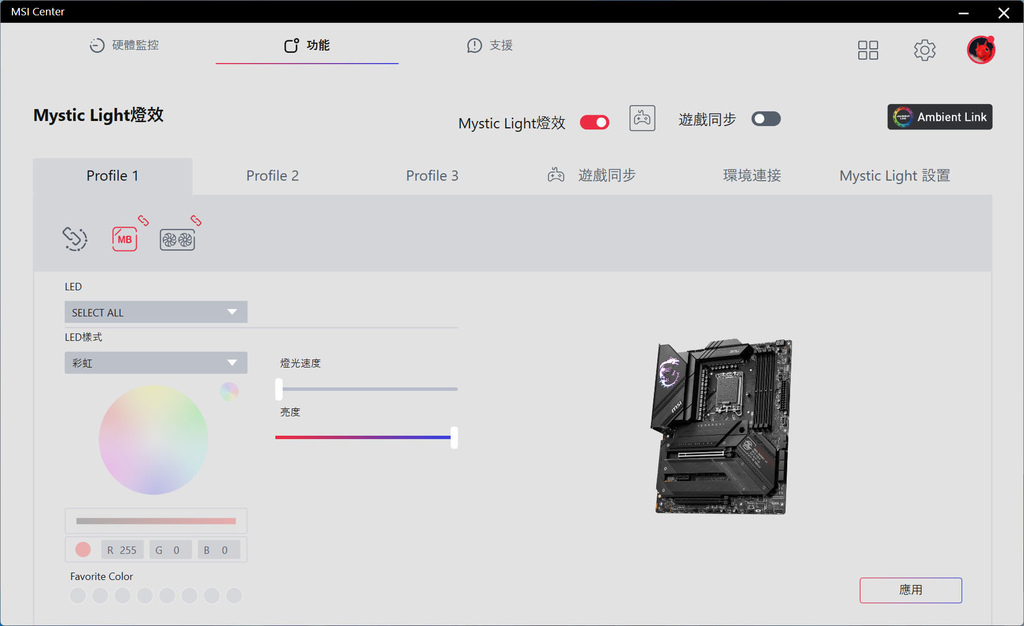The image size is (1024, 626).
Task: Click the motherboard preview image
Action: [x=722, y=426]
